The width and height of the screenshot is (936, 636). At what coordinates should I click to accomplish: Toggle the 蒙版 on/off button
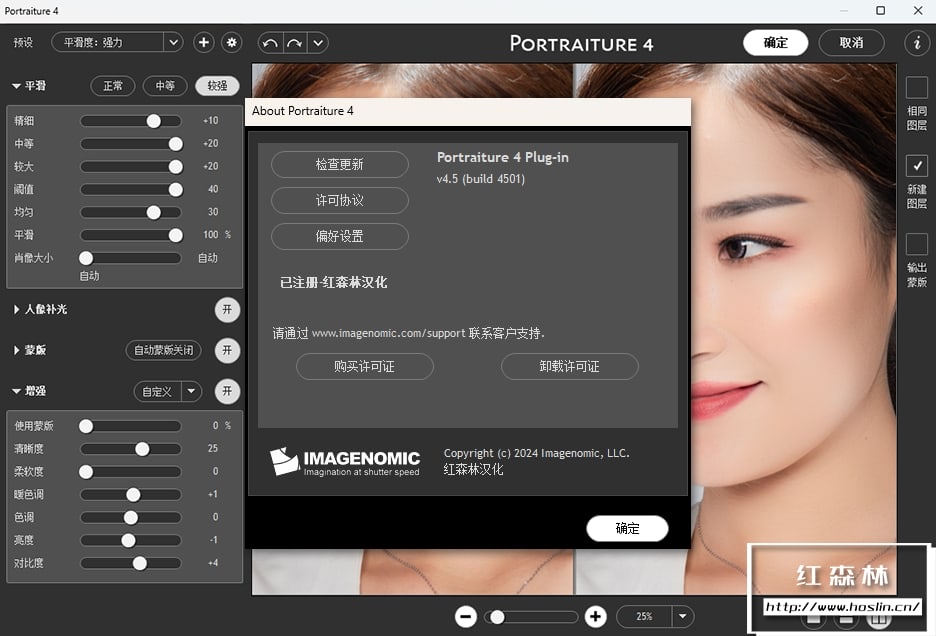(227, 350)
